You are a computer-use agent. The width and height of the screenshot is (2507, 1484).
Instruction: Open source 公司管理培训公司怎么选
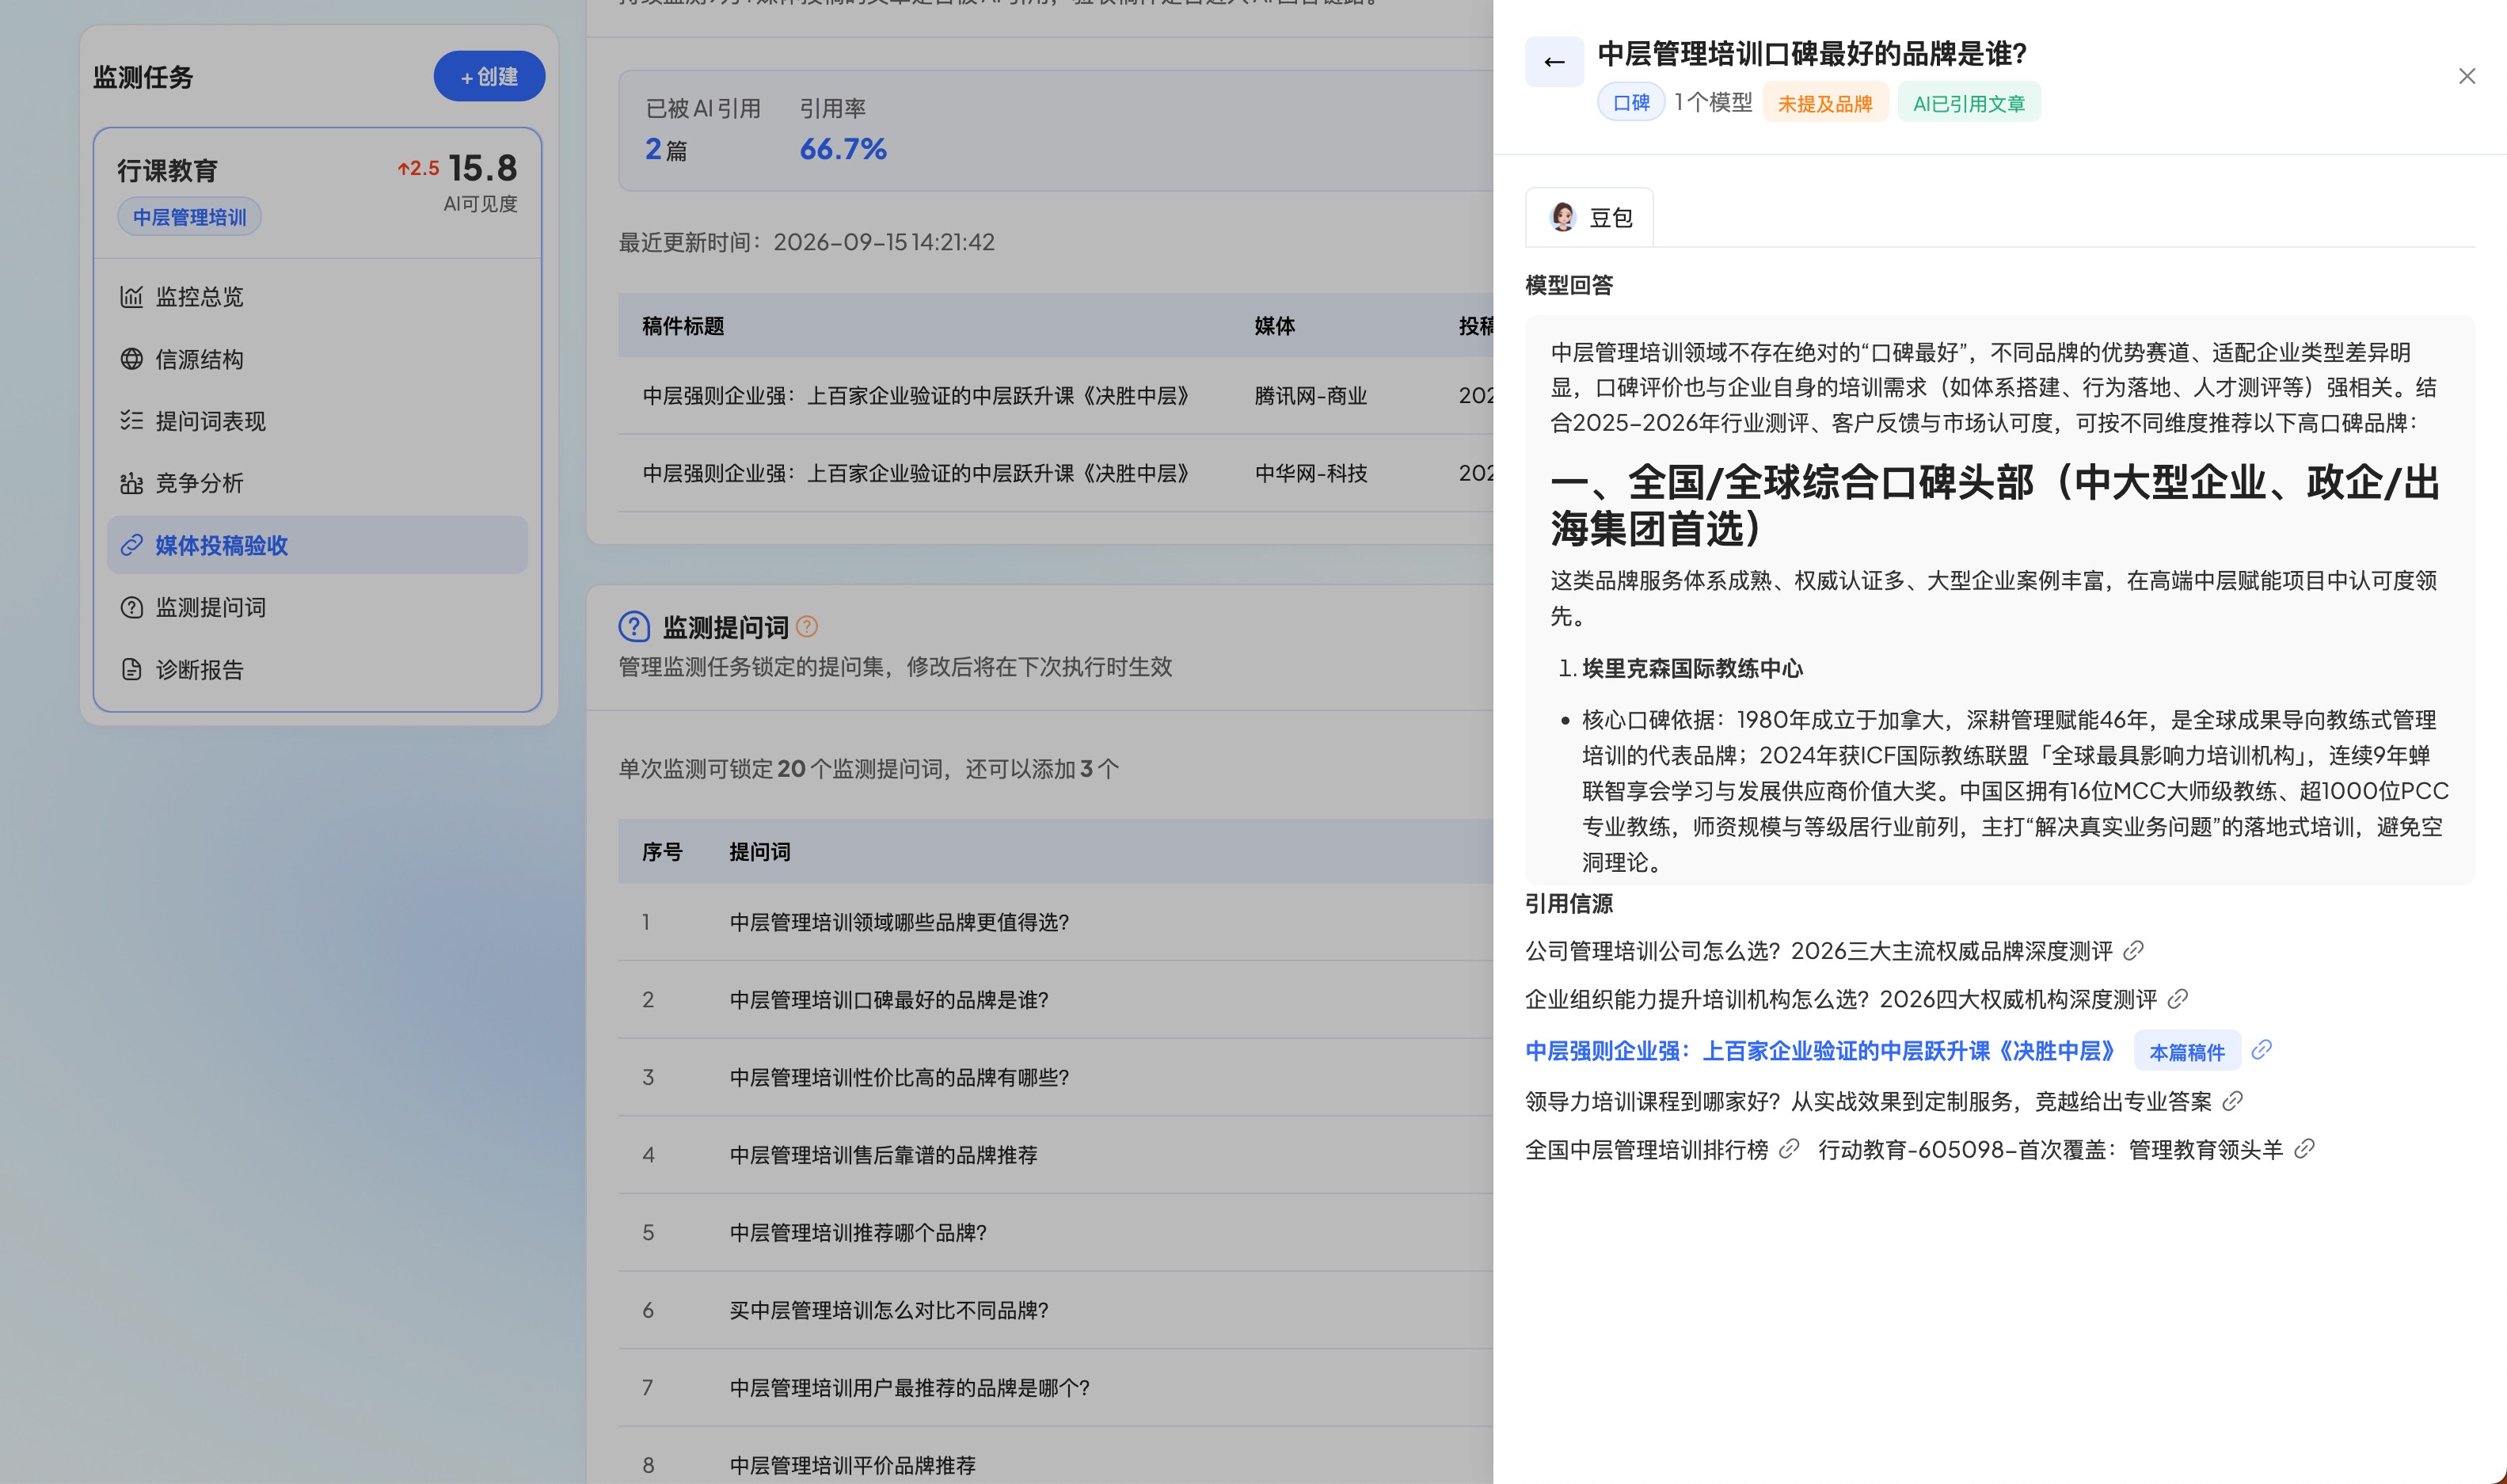[1818, 951]
